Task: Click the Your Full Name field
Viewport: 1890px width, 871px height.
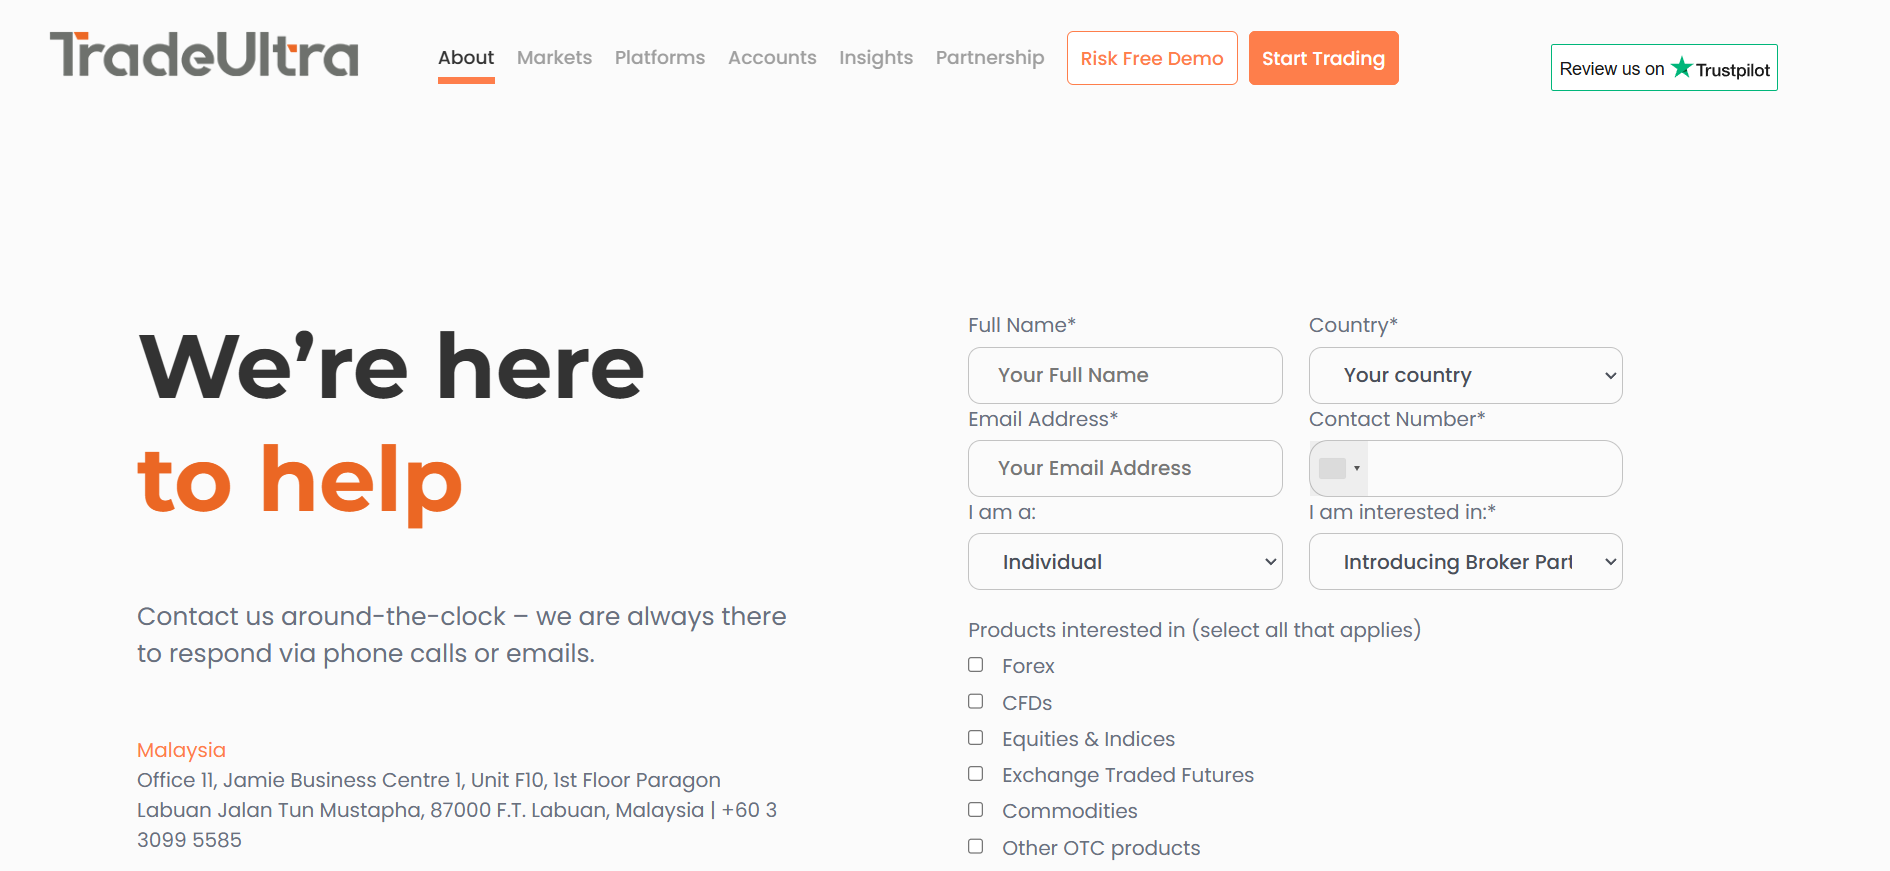Action: [1125, 375]
